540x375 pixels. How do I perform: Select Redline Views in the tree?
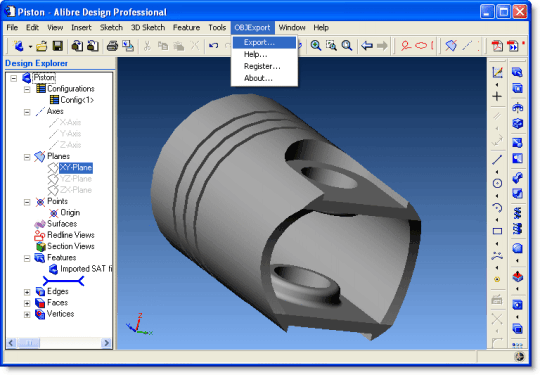coord(71,235)
